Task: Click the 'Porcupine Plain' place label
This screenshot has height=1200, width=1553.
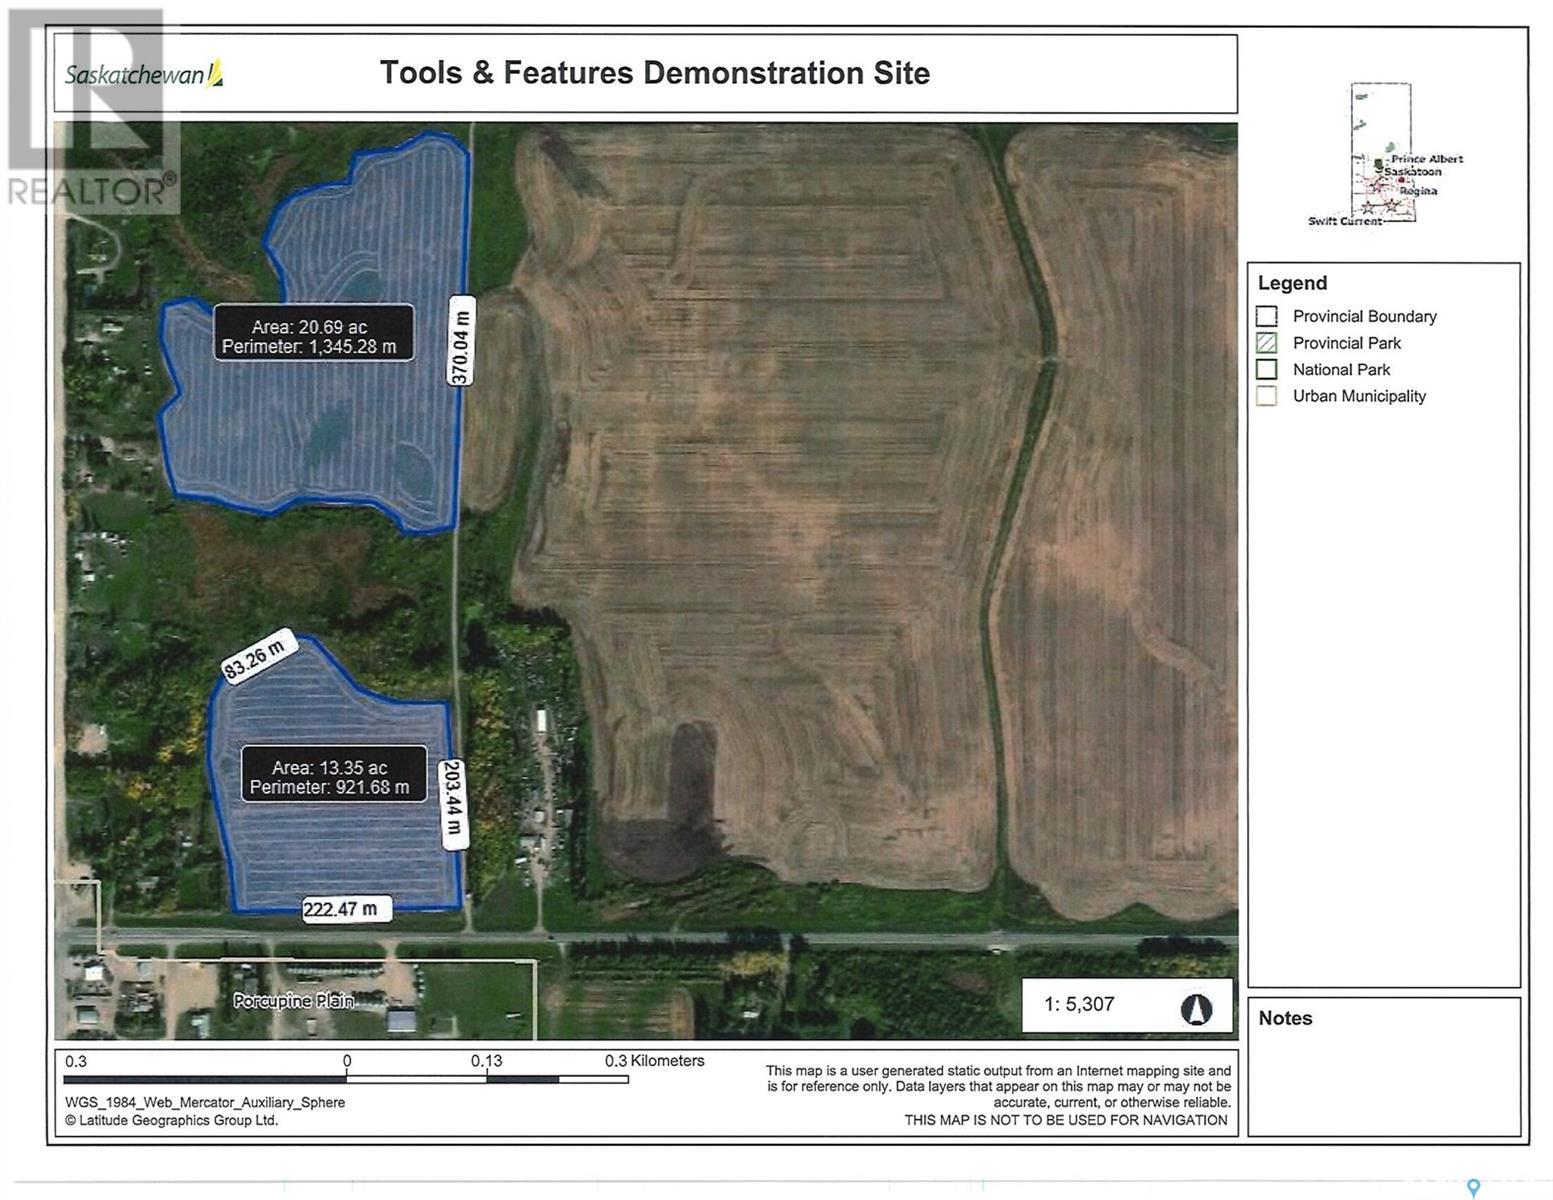Action: click(x=294, y=1001)
